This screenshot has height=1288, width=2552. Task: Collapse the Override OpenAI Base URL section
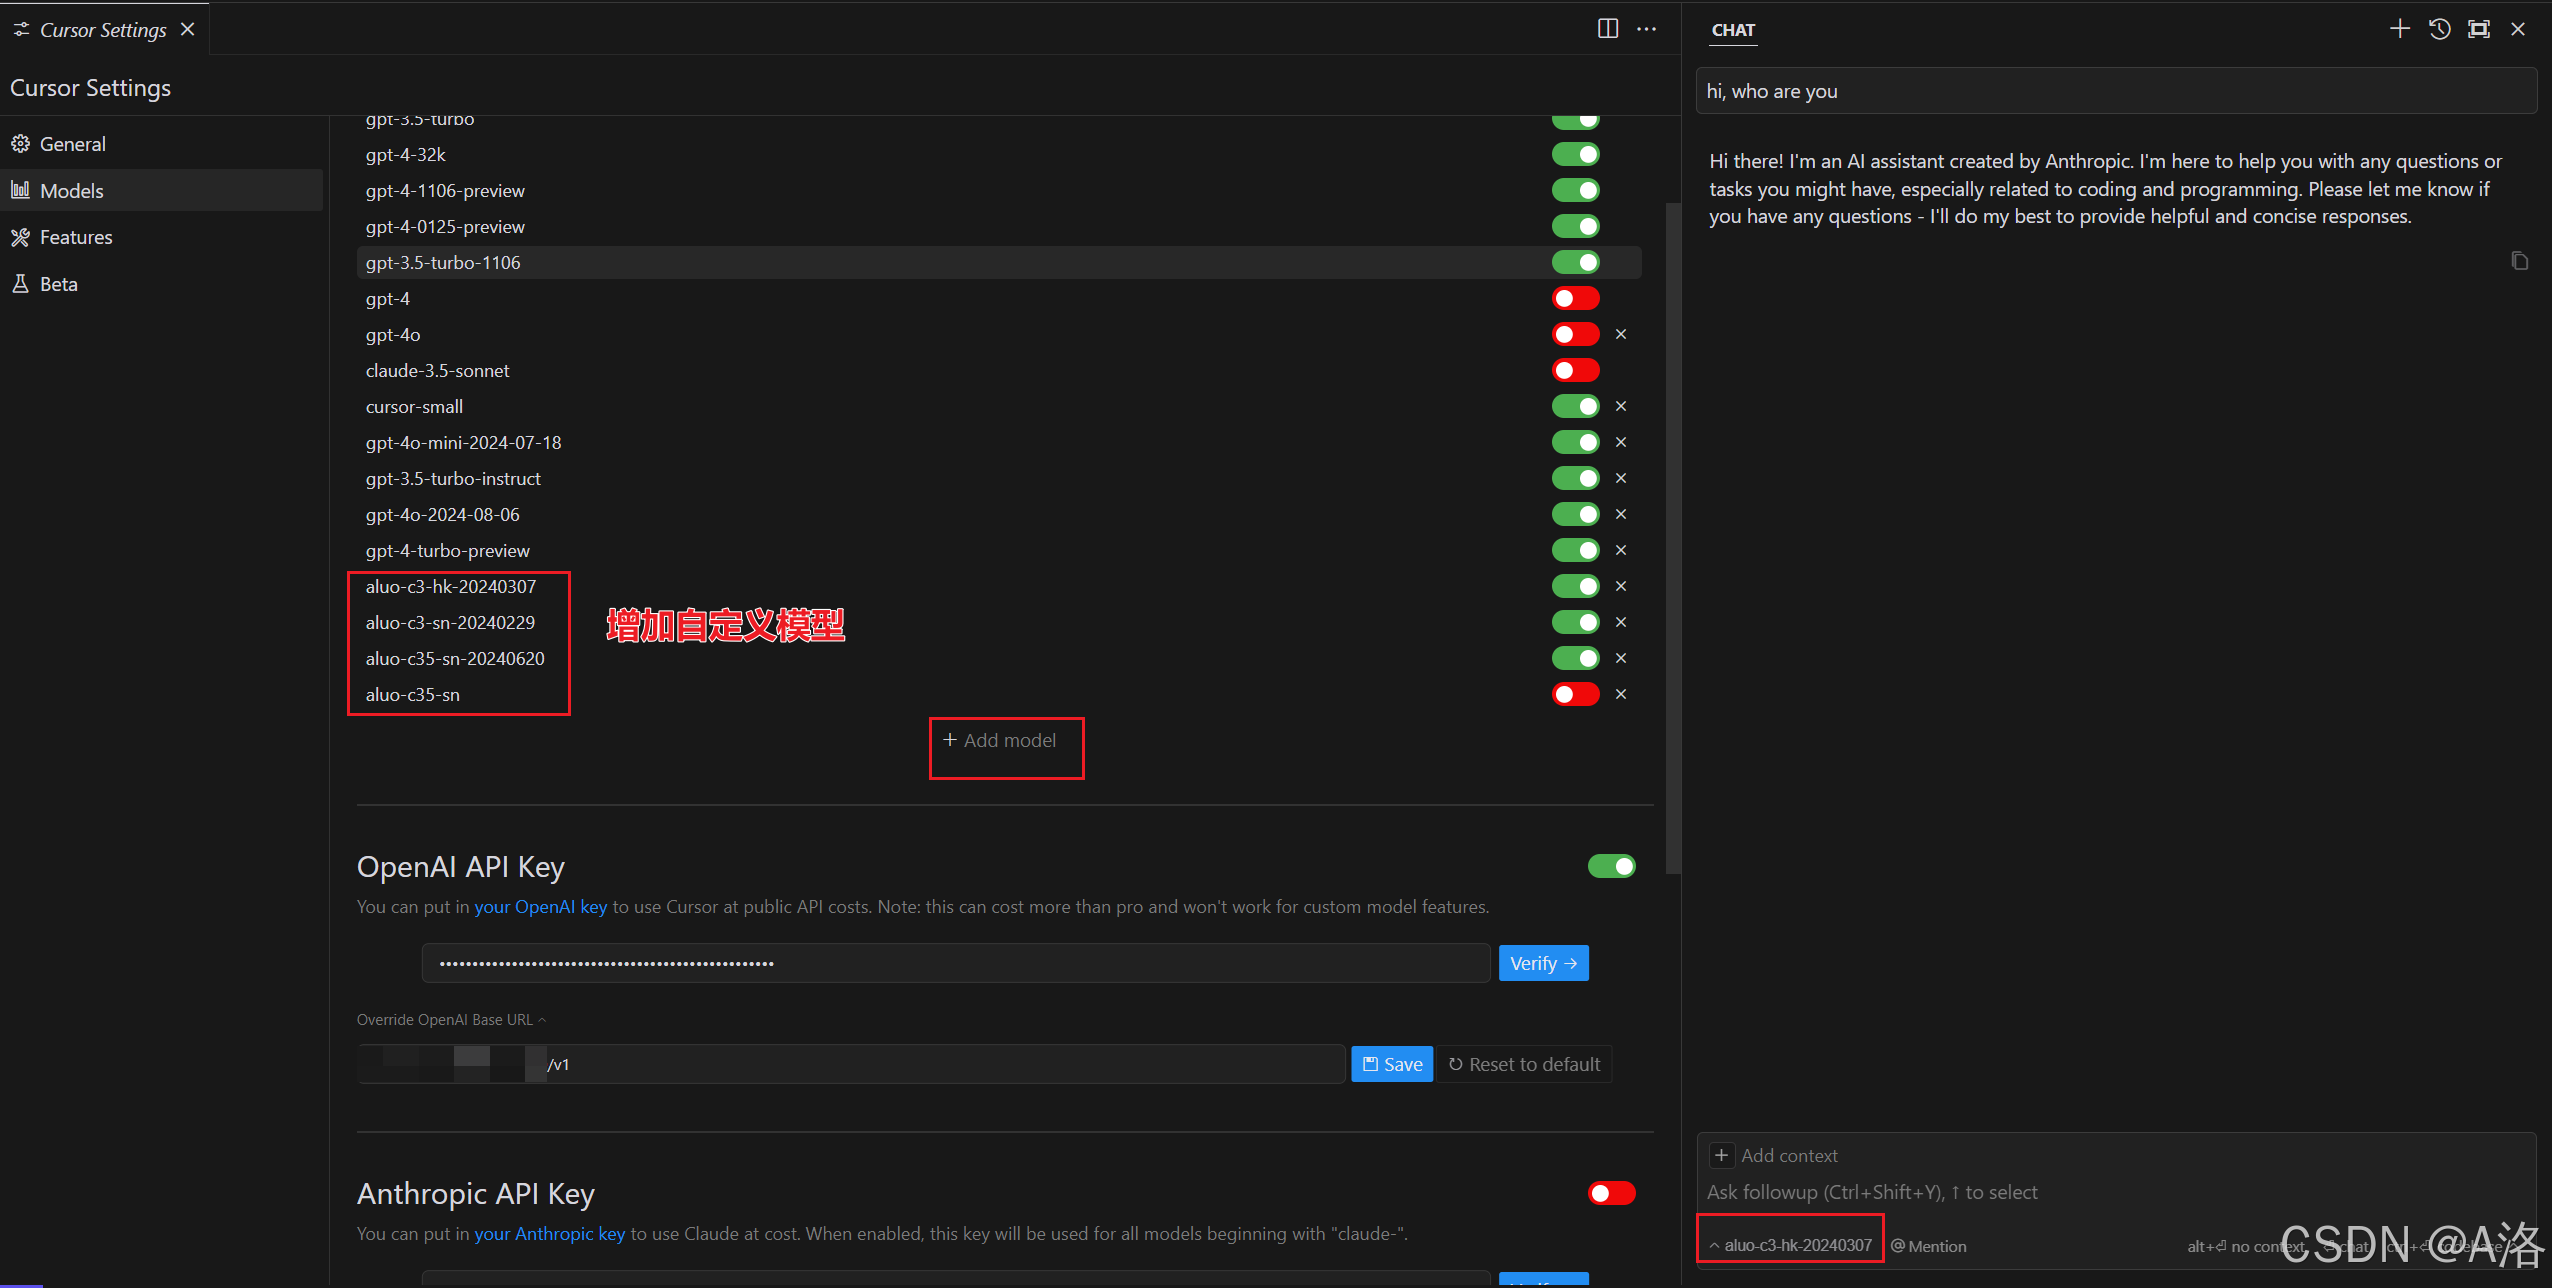coord(452,1020)
